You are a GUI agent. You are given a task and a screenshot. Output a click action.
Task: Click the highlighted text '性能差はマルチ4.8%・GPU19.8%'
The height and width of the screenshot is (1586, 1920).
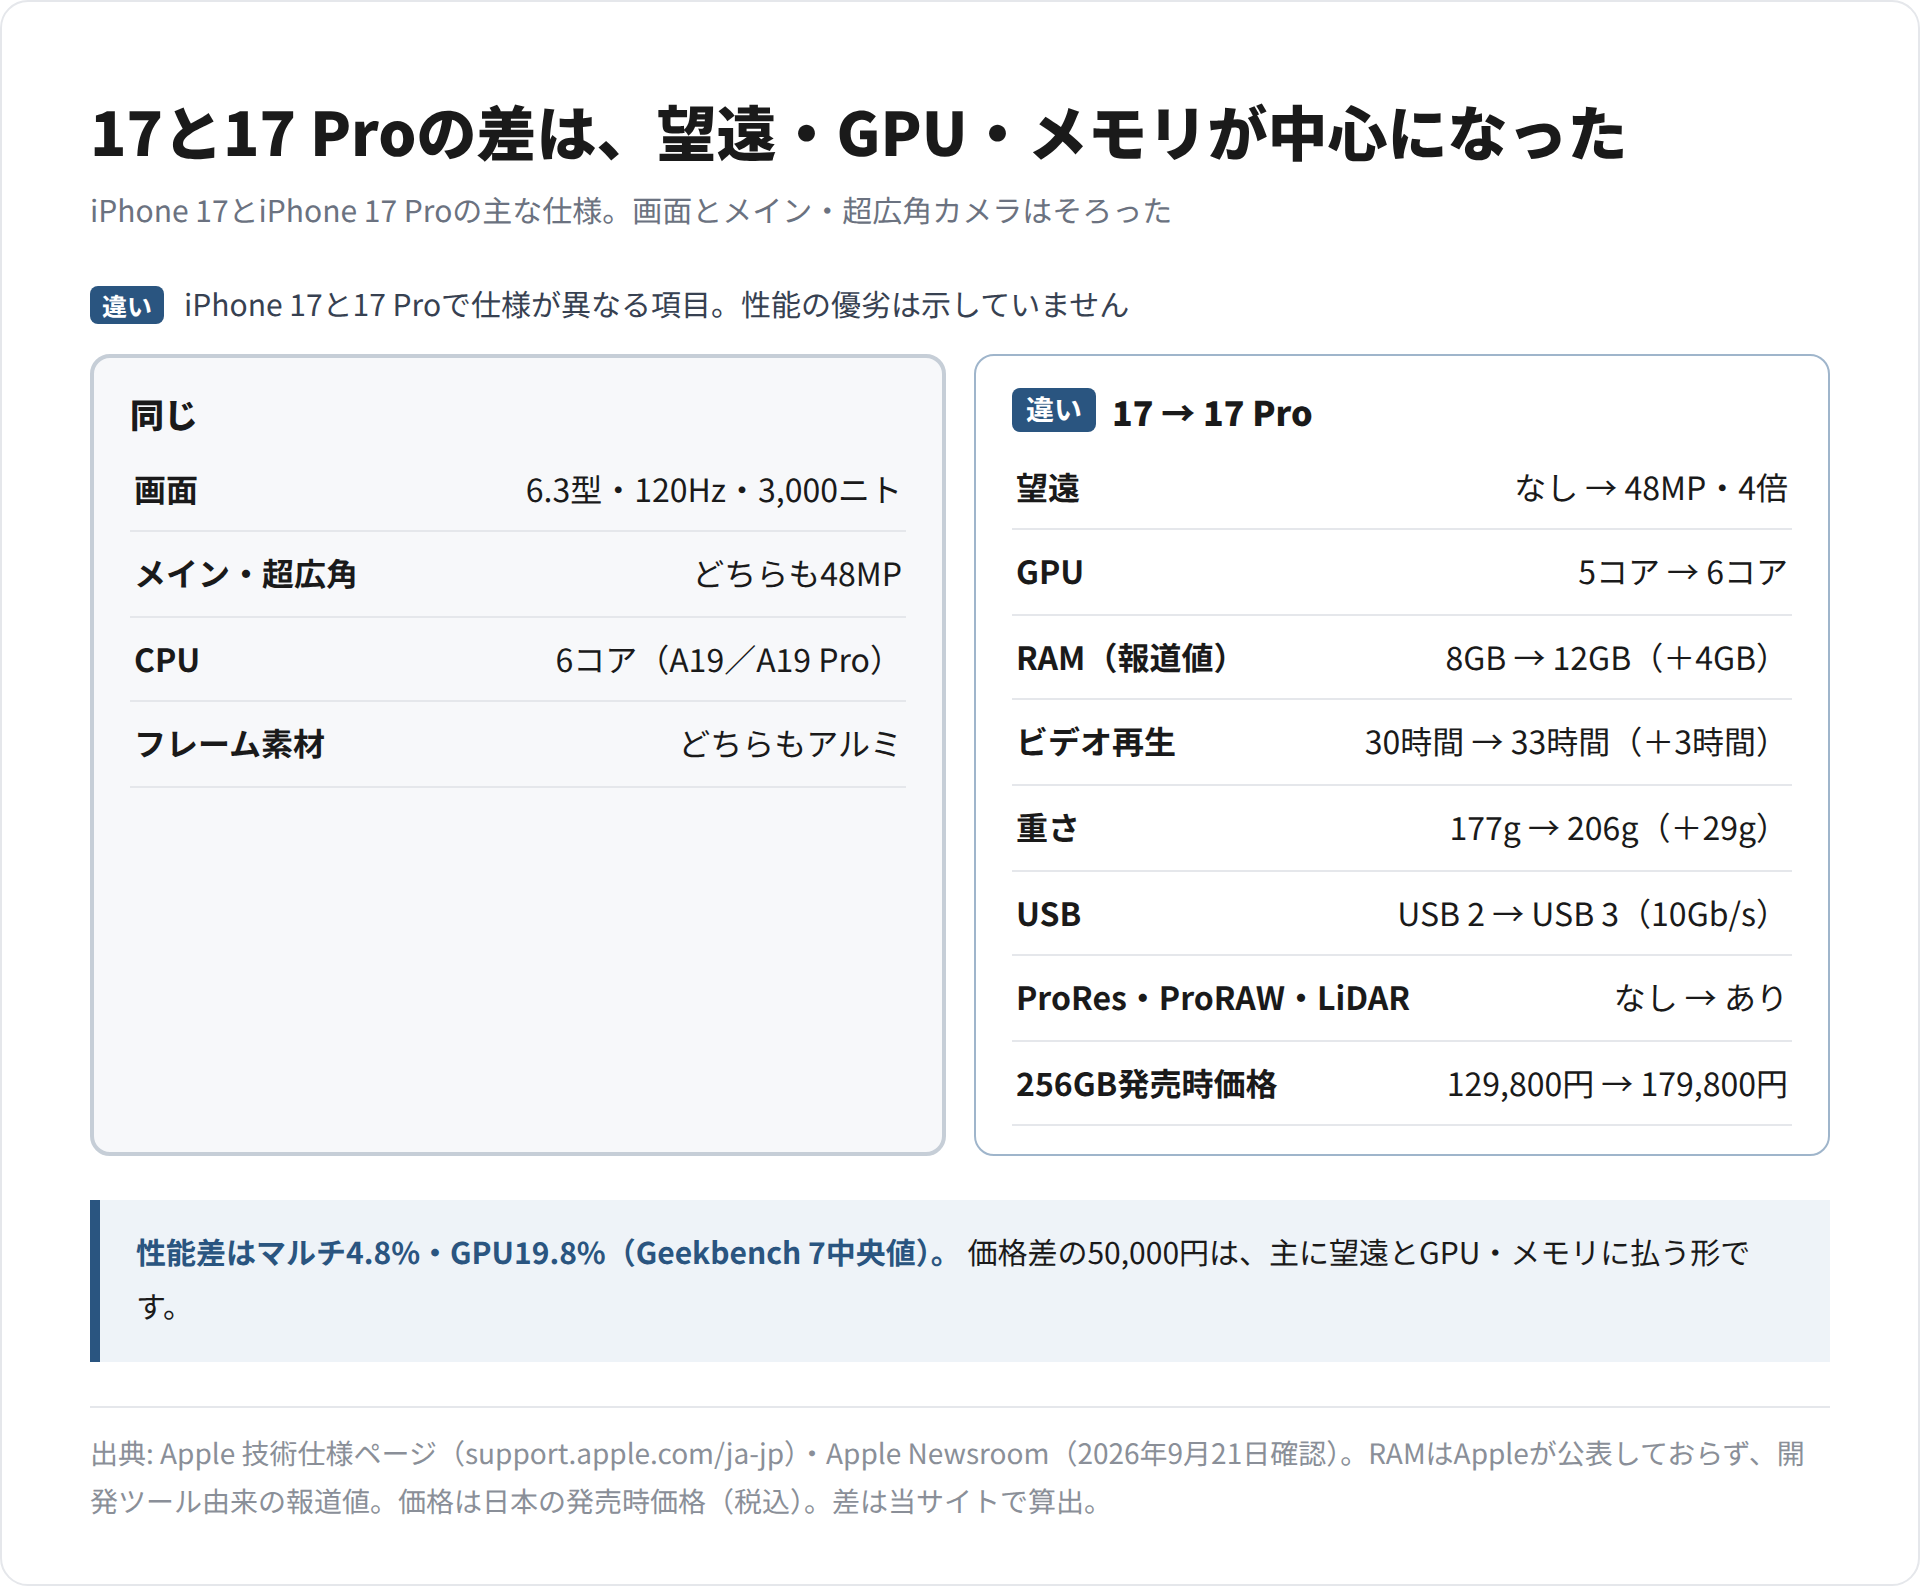click(x=371, y=1253)
